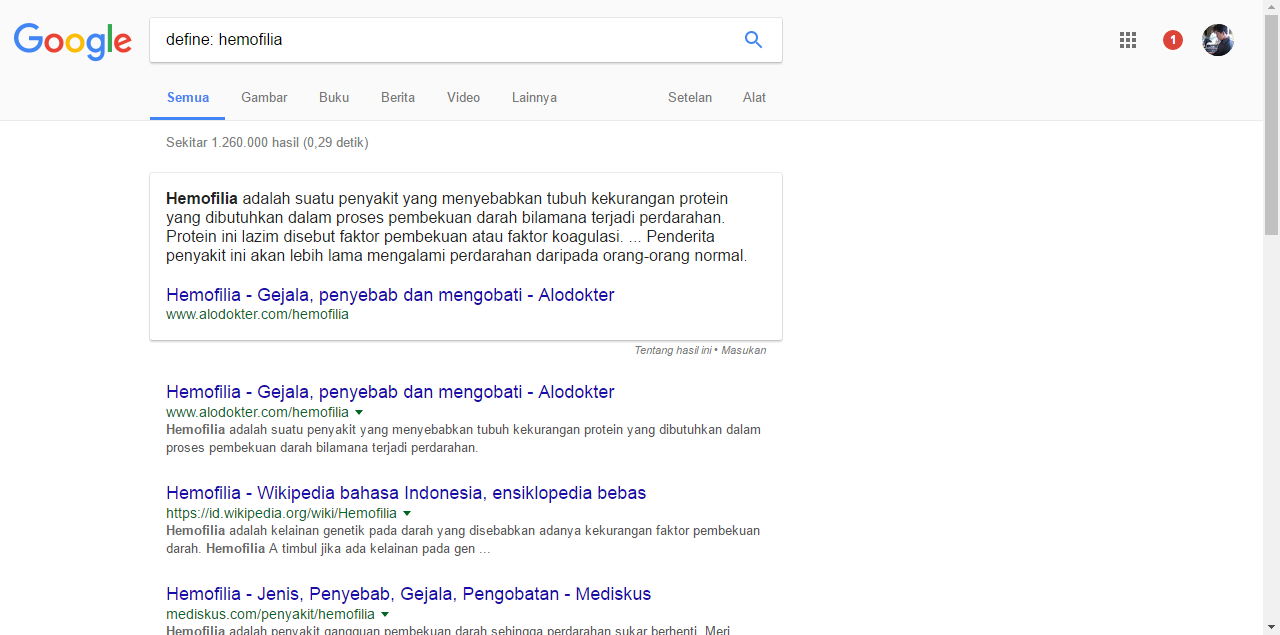The width and height of the screenshot is (1280, 635).
Task: Open the green dropdown arrow beside www.alodokter.com/hemofilia
Action: tap(359, 412)
